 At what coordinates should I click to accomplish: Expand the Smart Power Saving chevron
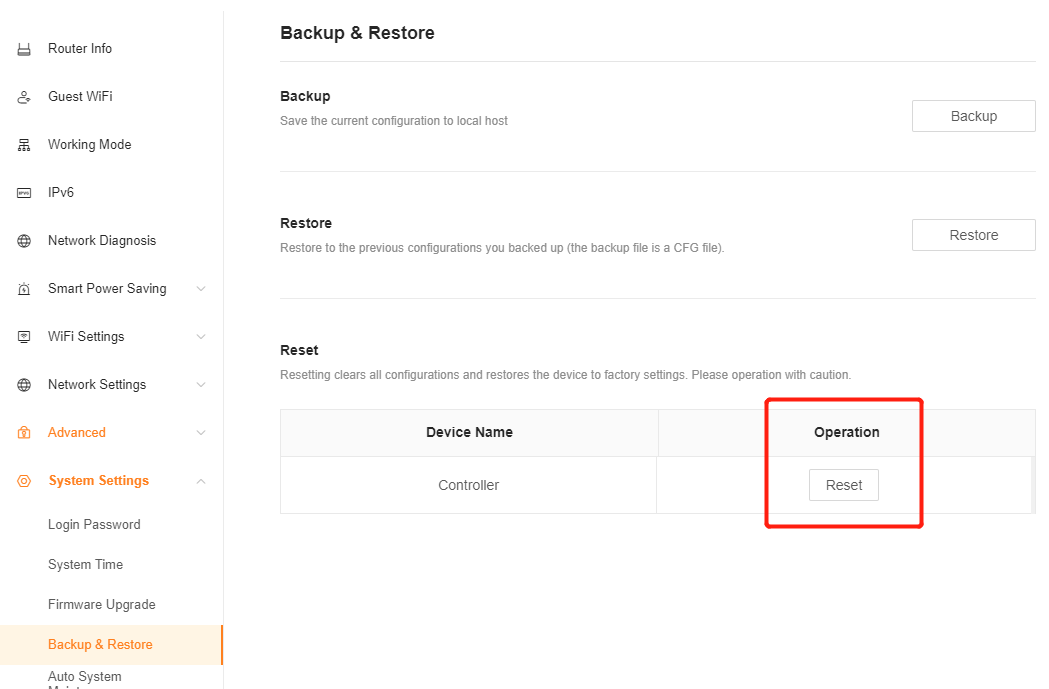[201, 289]
